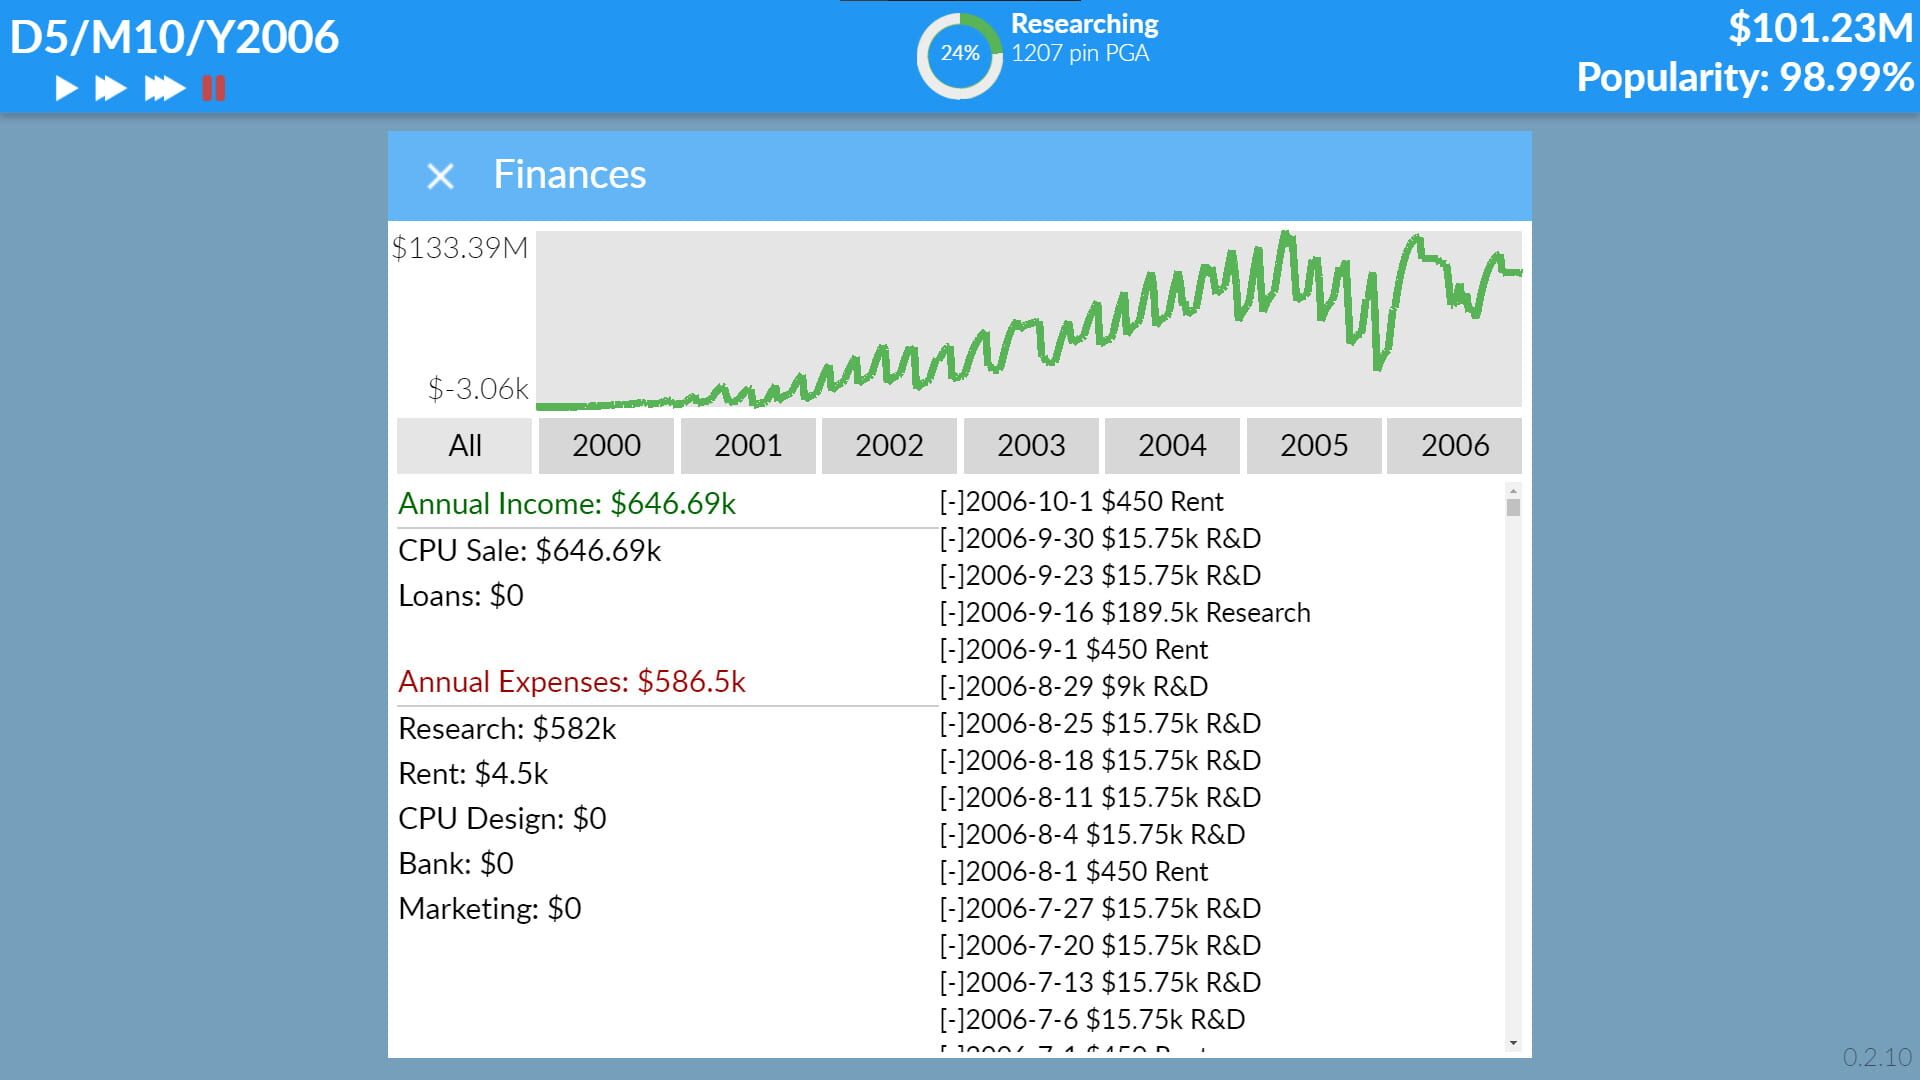Switch to the 2006 tab
This screenshot has height=1080, width=1920.
pos(1455,445)
